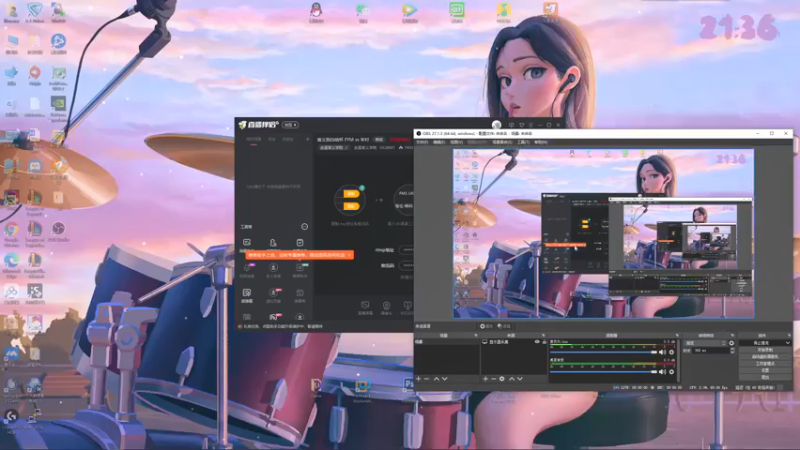The height and width of the screenshot is (450, 800).
Task: Click Studio Mode button in controls
Action: [x=765, y=363]
